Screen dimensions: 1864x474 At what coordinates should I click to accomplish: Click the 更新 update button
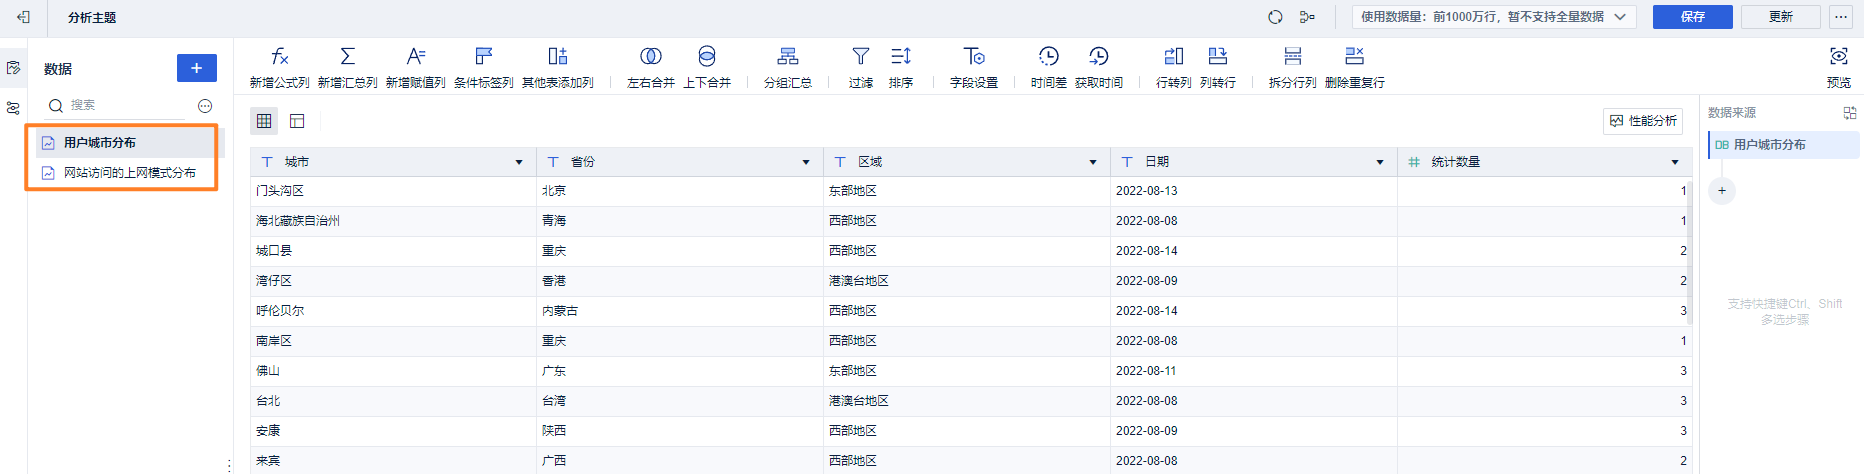[x=1781, y=17]
